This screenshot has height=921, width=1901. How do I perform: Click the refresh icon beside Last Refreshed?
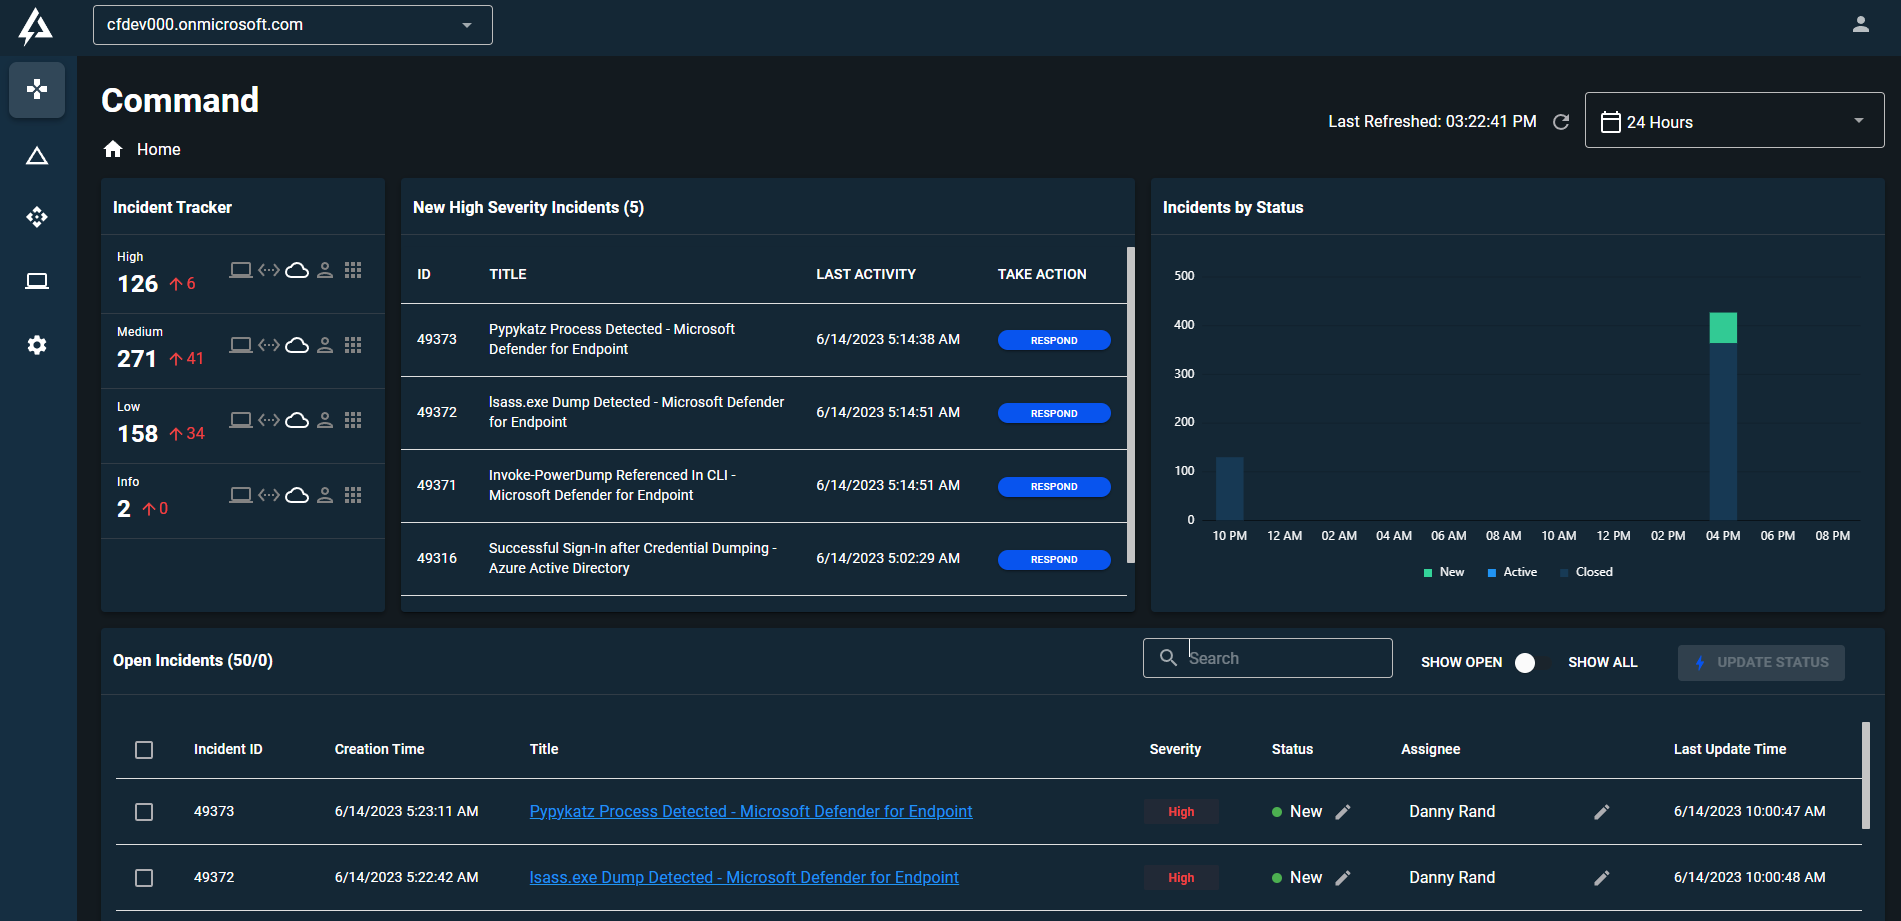click(x=1561, y=122)
